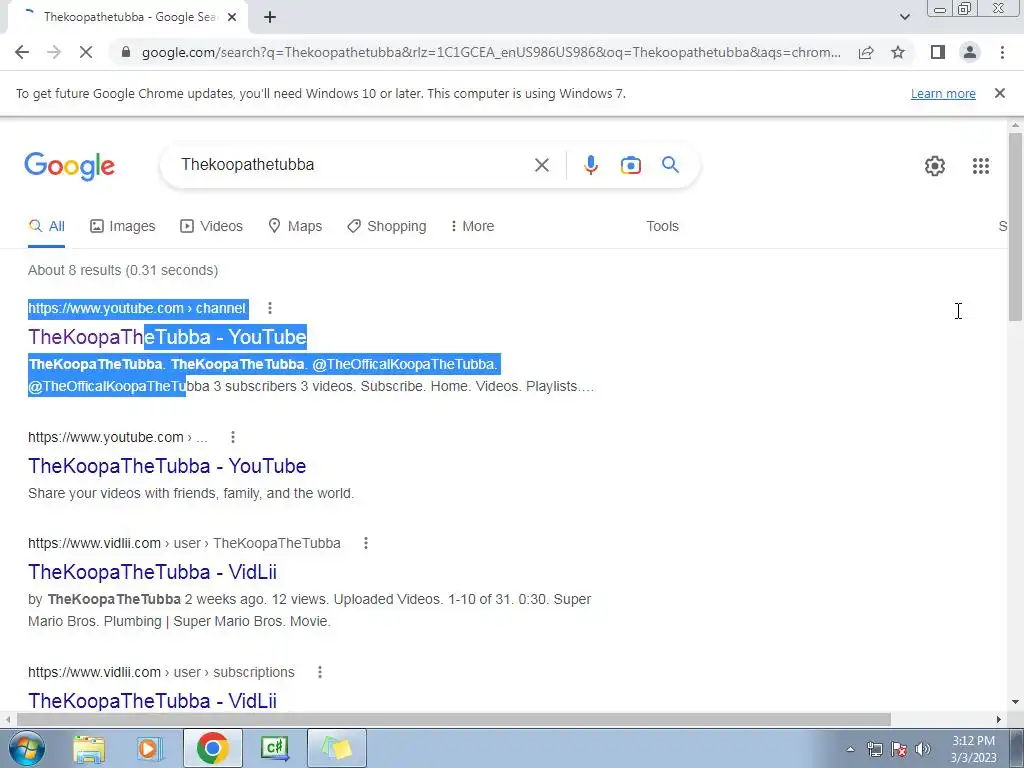Viewport: 1024px width, 768px height.
Task: Open the Chrome three-dot menu
Action: [1002, 52]
